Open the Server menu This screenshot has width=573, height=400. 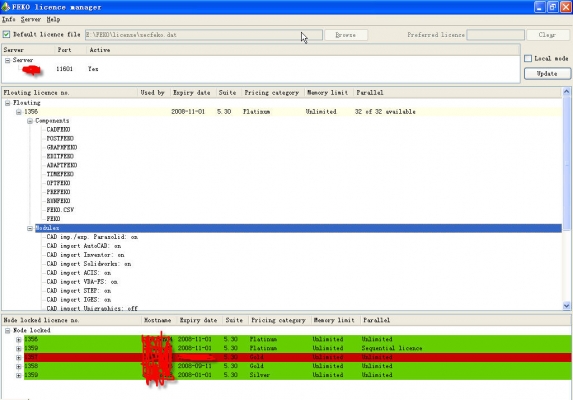click(x=31, y=19)
